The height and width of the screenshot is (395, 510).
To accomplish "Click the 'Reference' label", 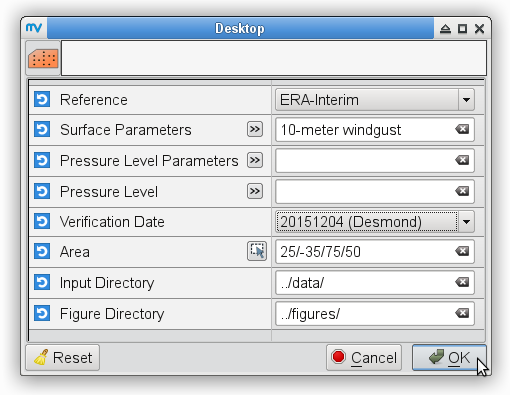I will point(94,100).
